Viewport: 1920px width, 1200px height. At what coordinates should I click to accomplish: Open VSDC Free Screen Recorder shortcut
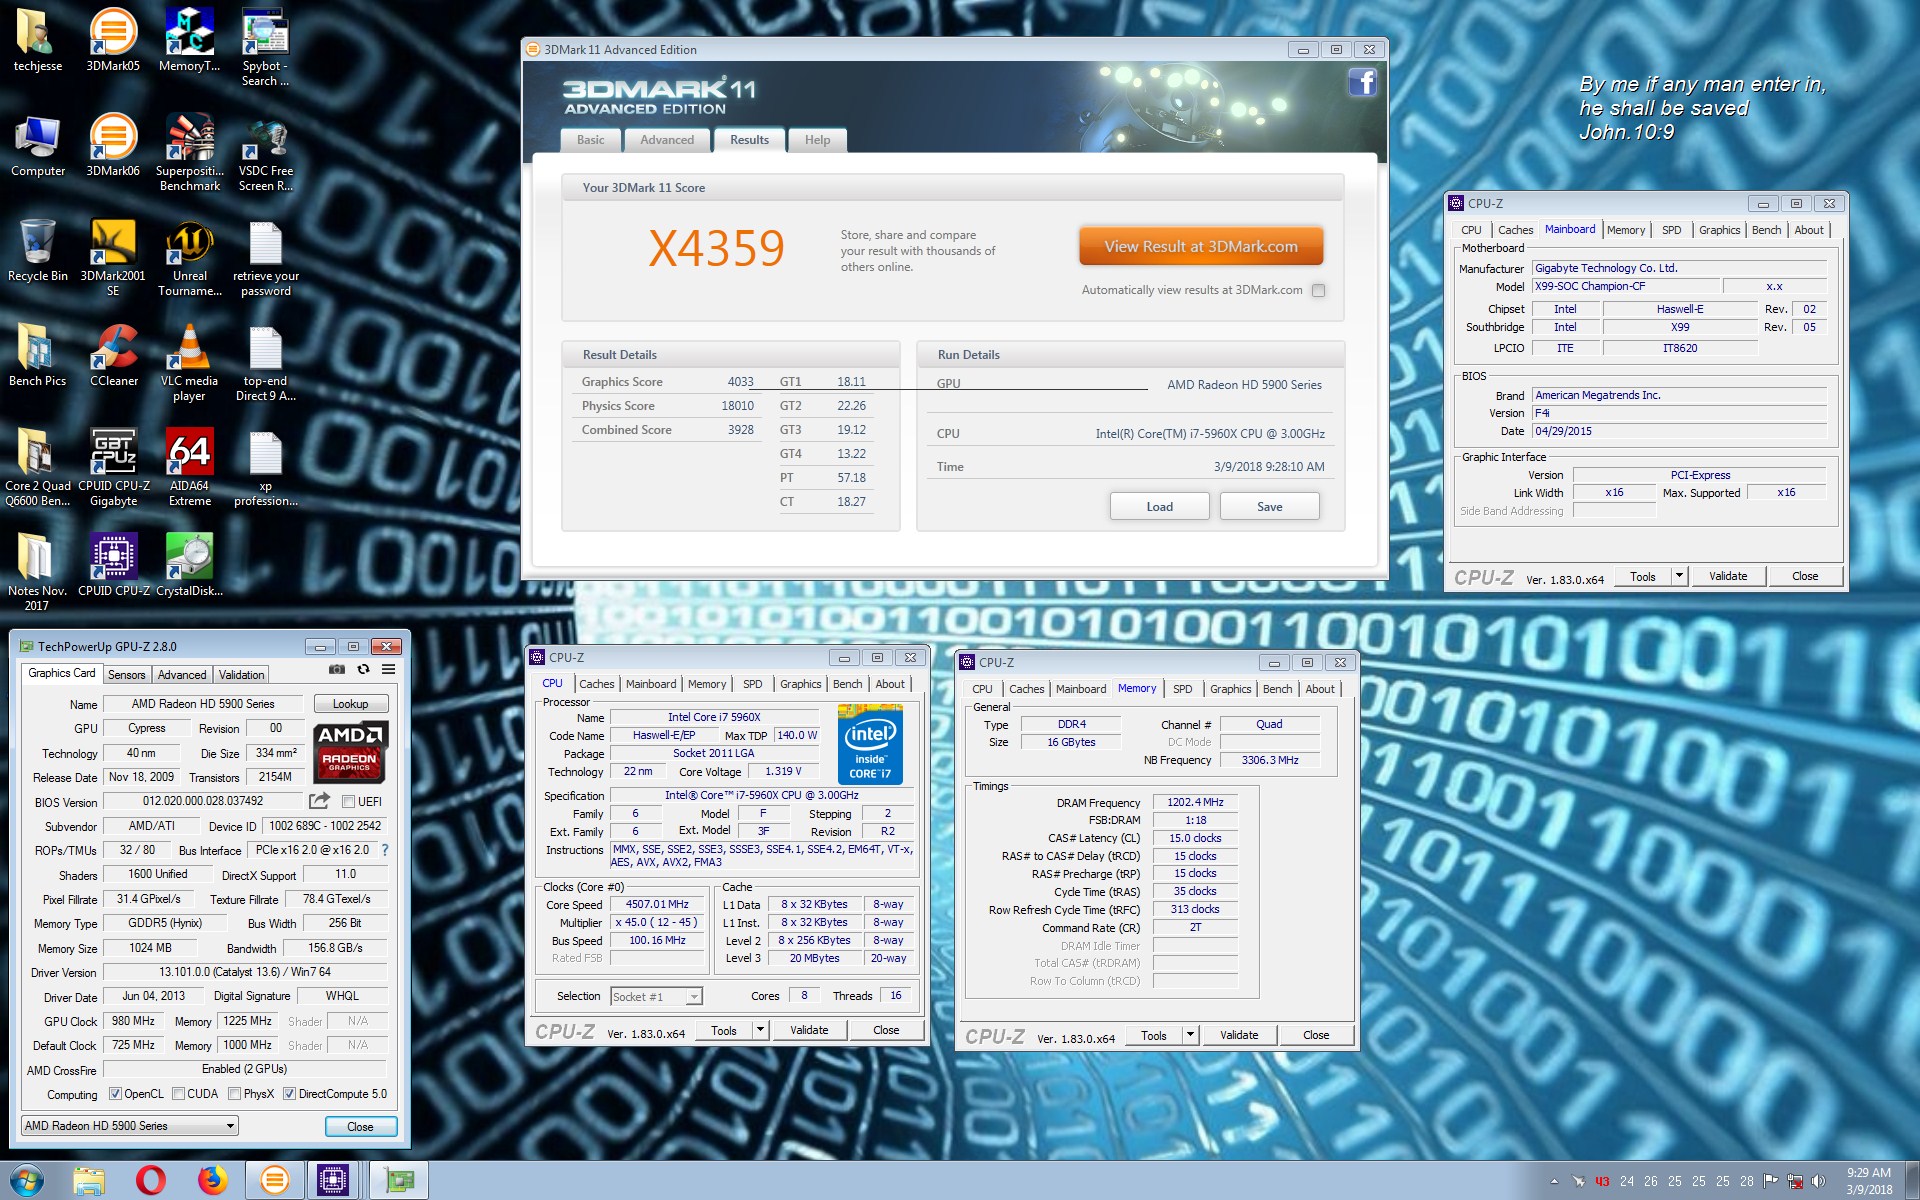click(x=265, y=152)
